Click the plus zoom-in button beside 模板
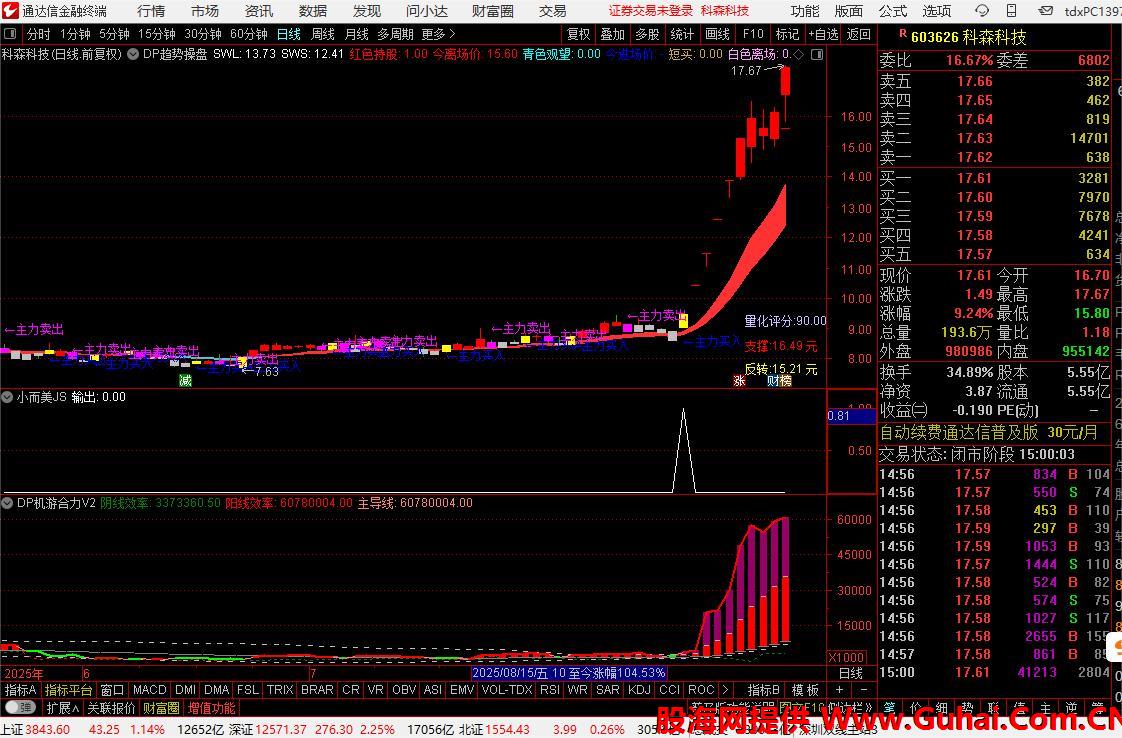 pos(839,690)
